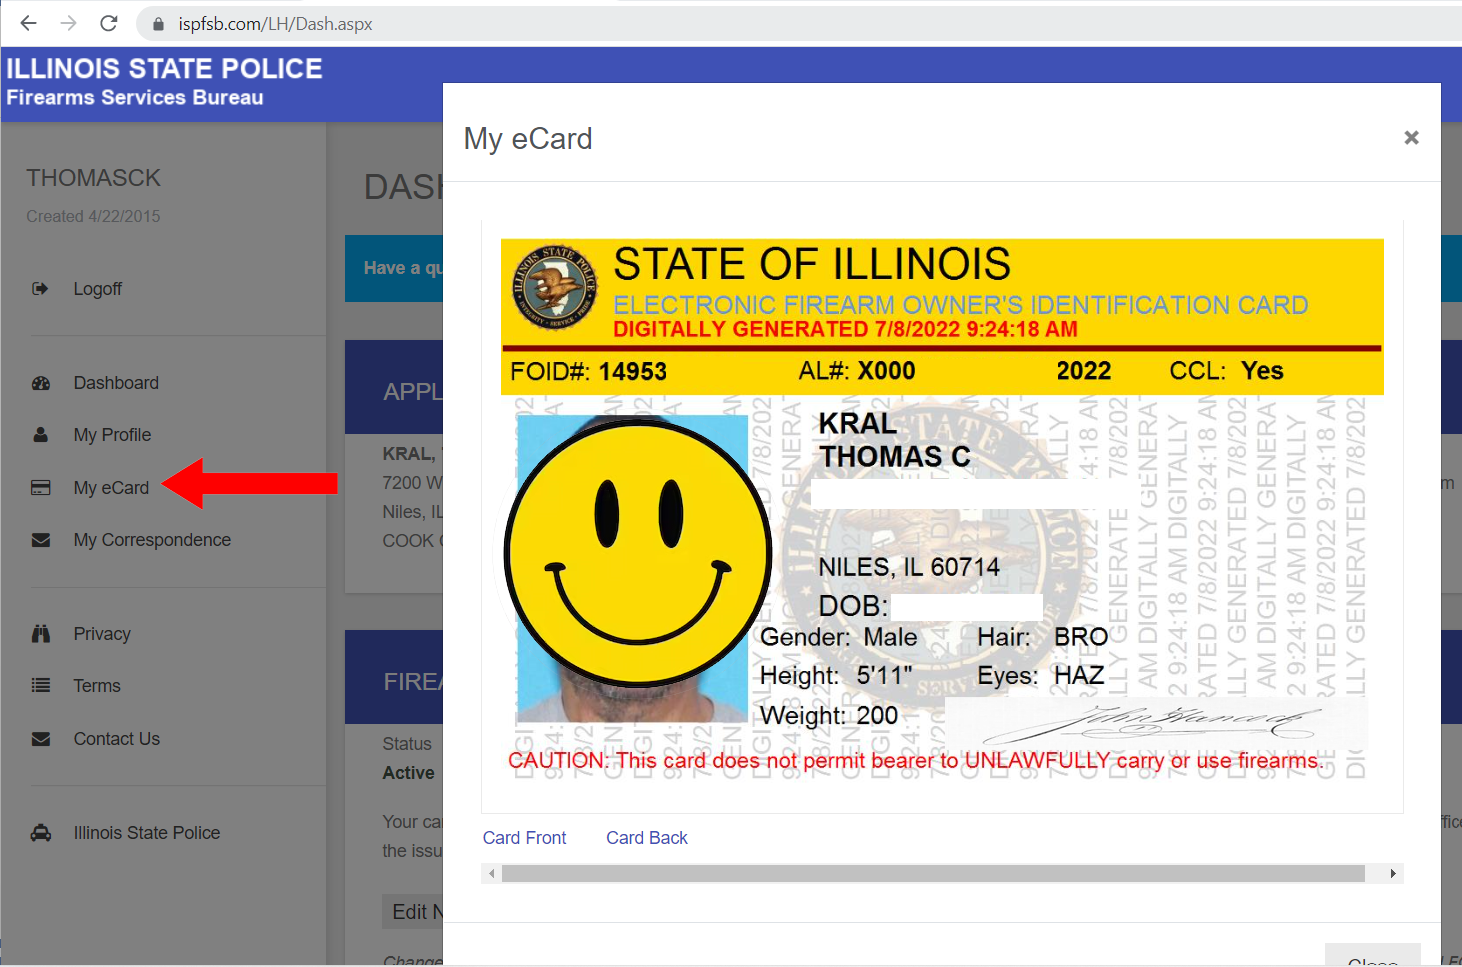Click the THOMASCK username text
This screenshot has height=967, width=1462.
pos(93,178)
